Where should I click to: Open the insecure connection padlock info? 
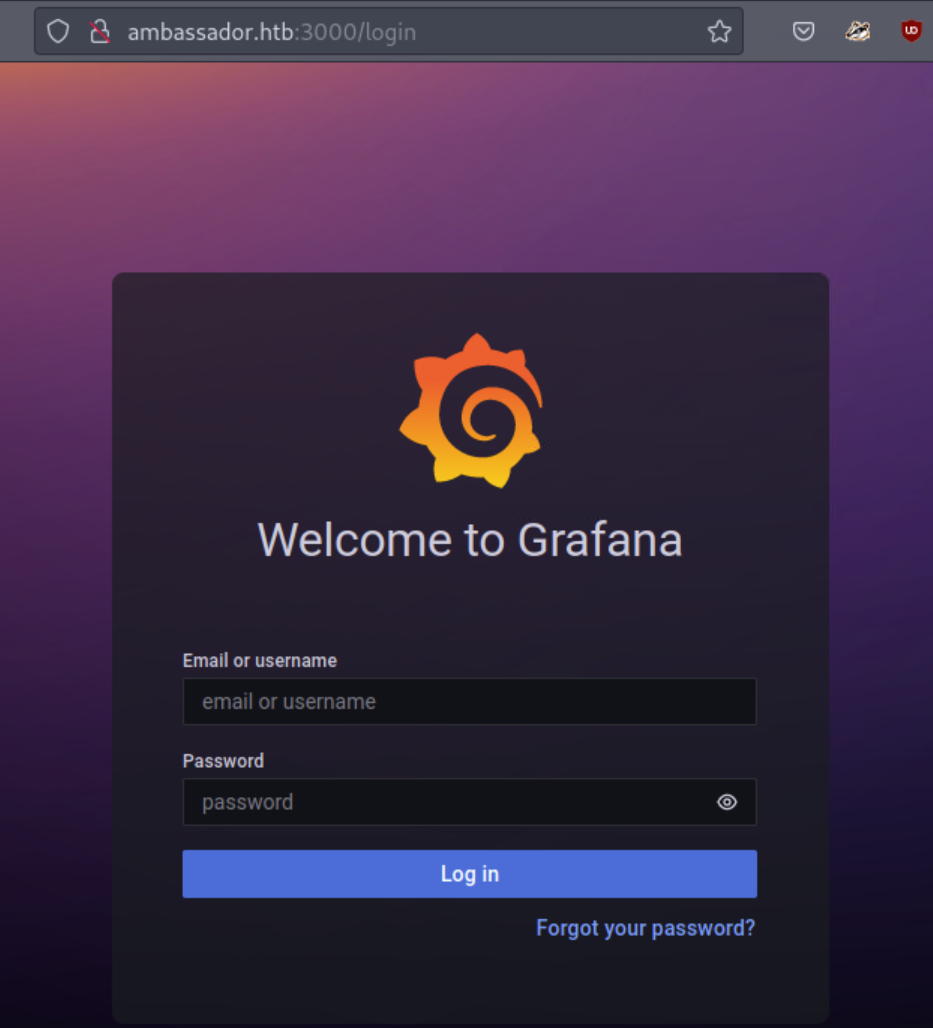pyautogui.click(x=100, y=31)
